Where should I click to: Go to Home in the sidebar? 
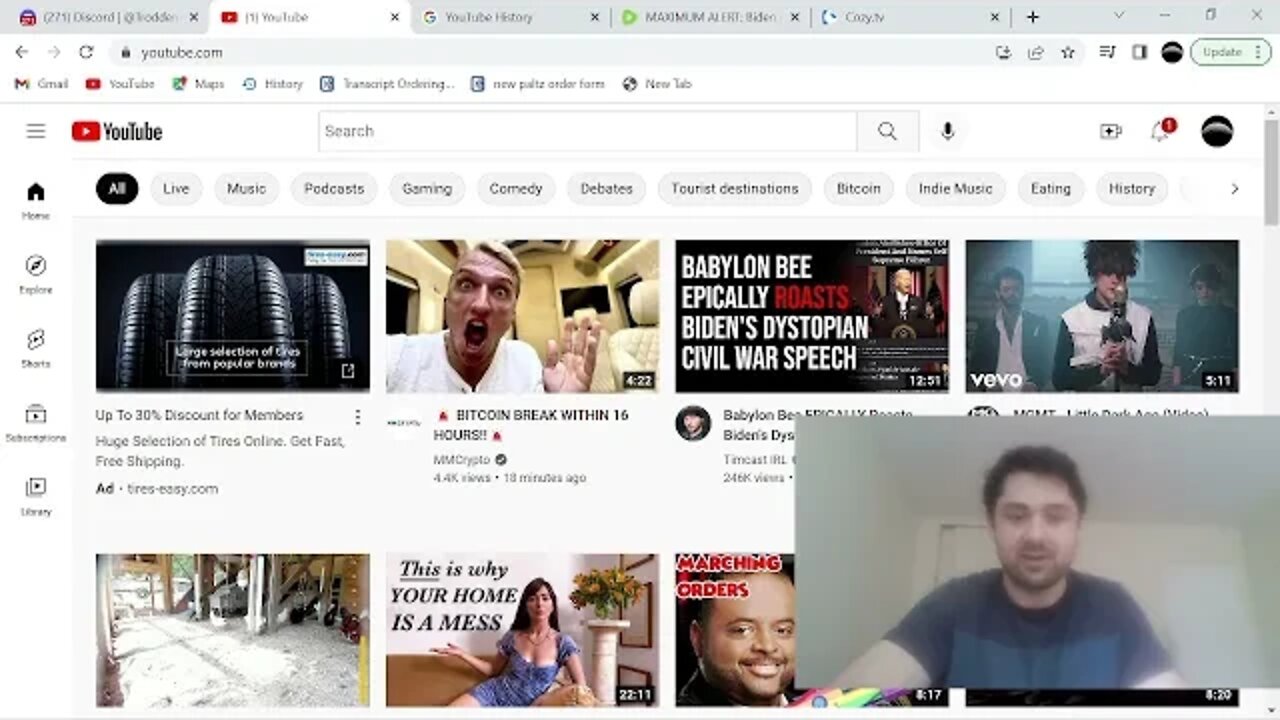[36, 200]
